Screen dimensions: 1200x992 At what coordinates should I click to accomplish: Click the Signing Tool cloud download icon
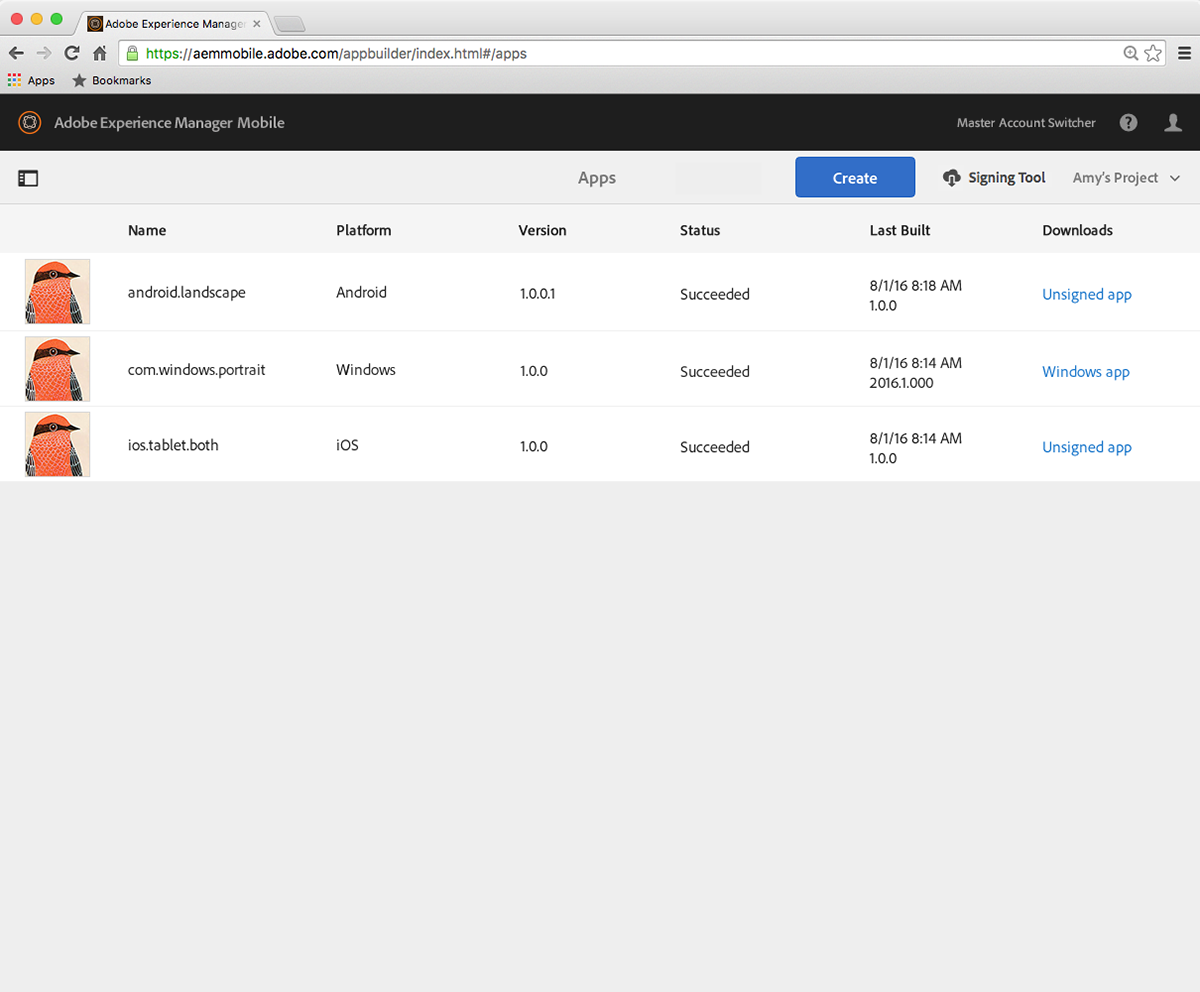click(x=952, y=178)
